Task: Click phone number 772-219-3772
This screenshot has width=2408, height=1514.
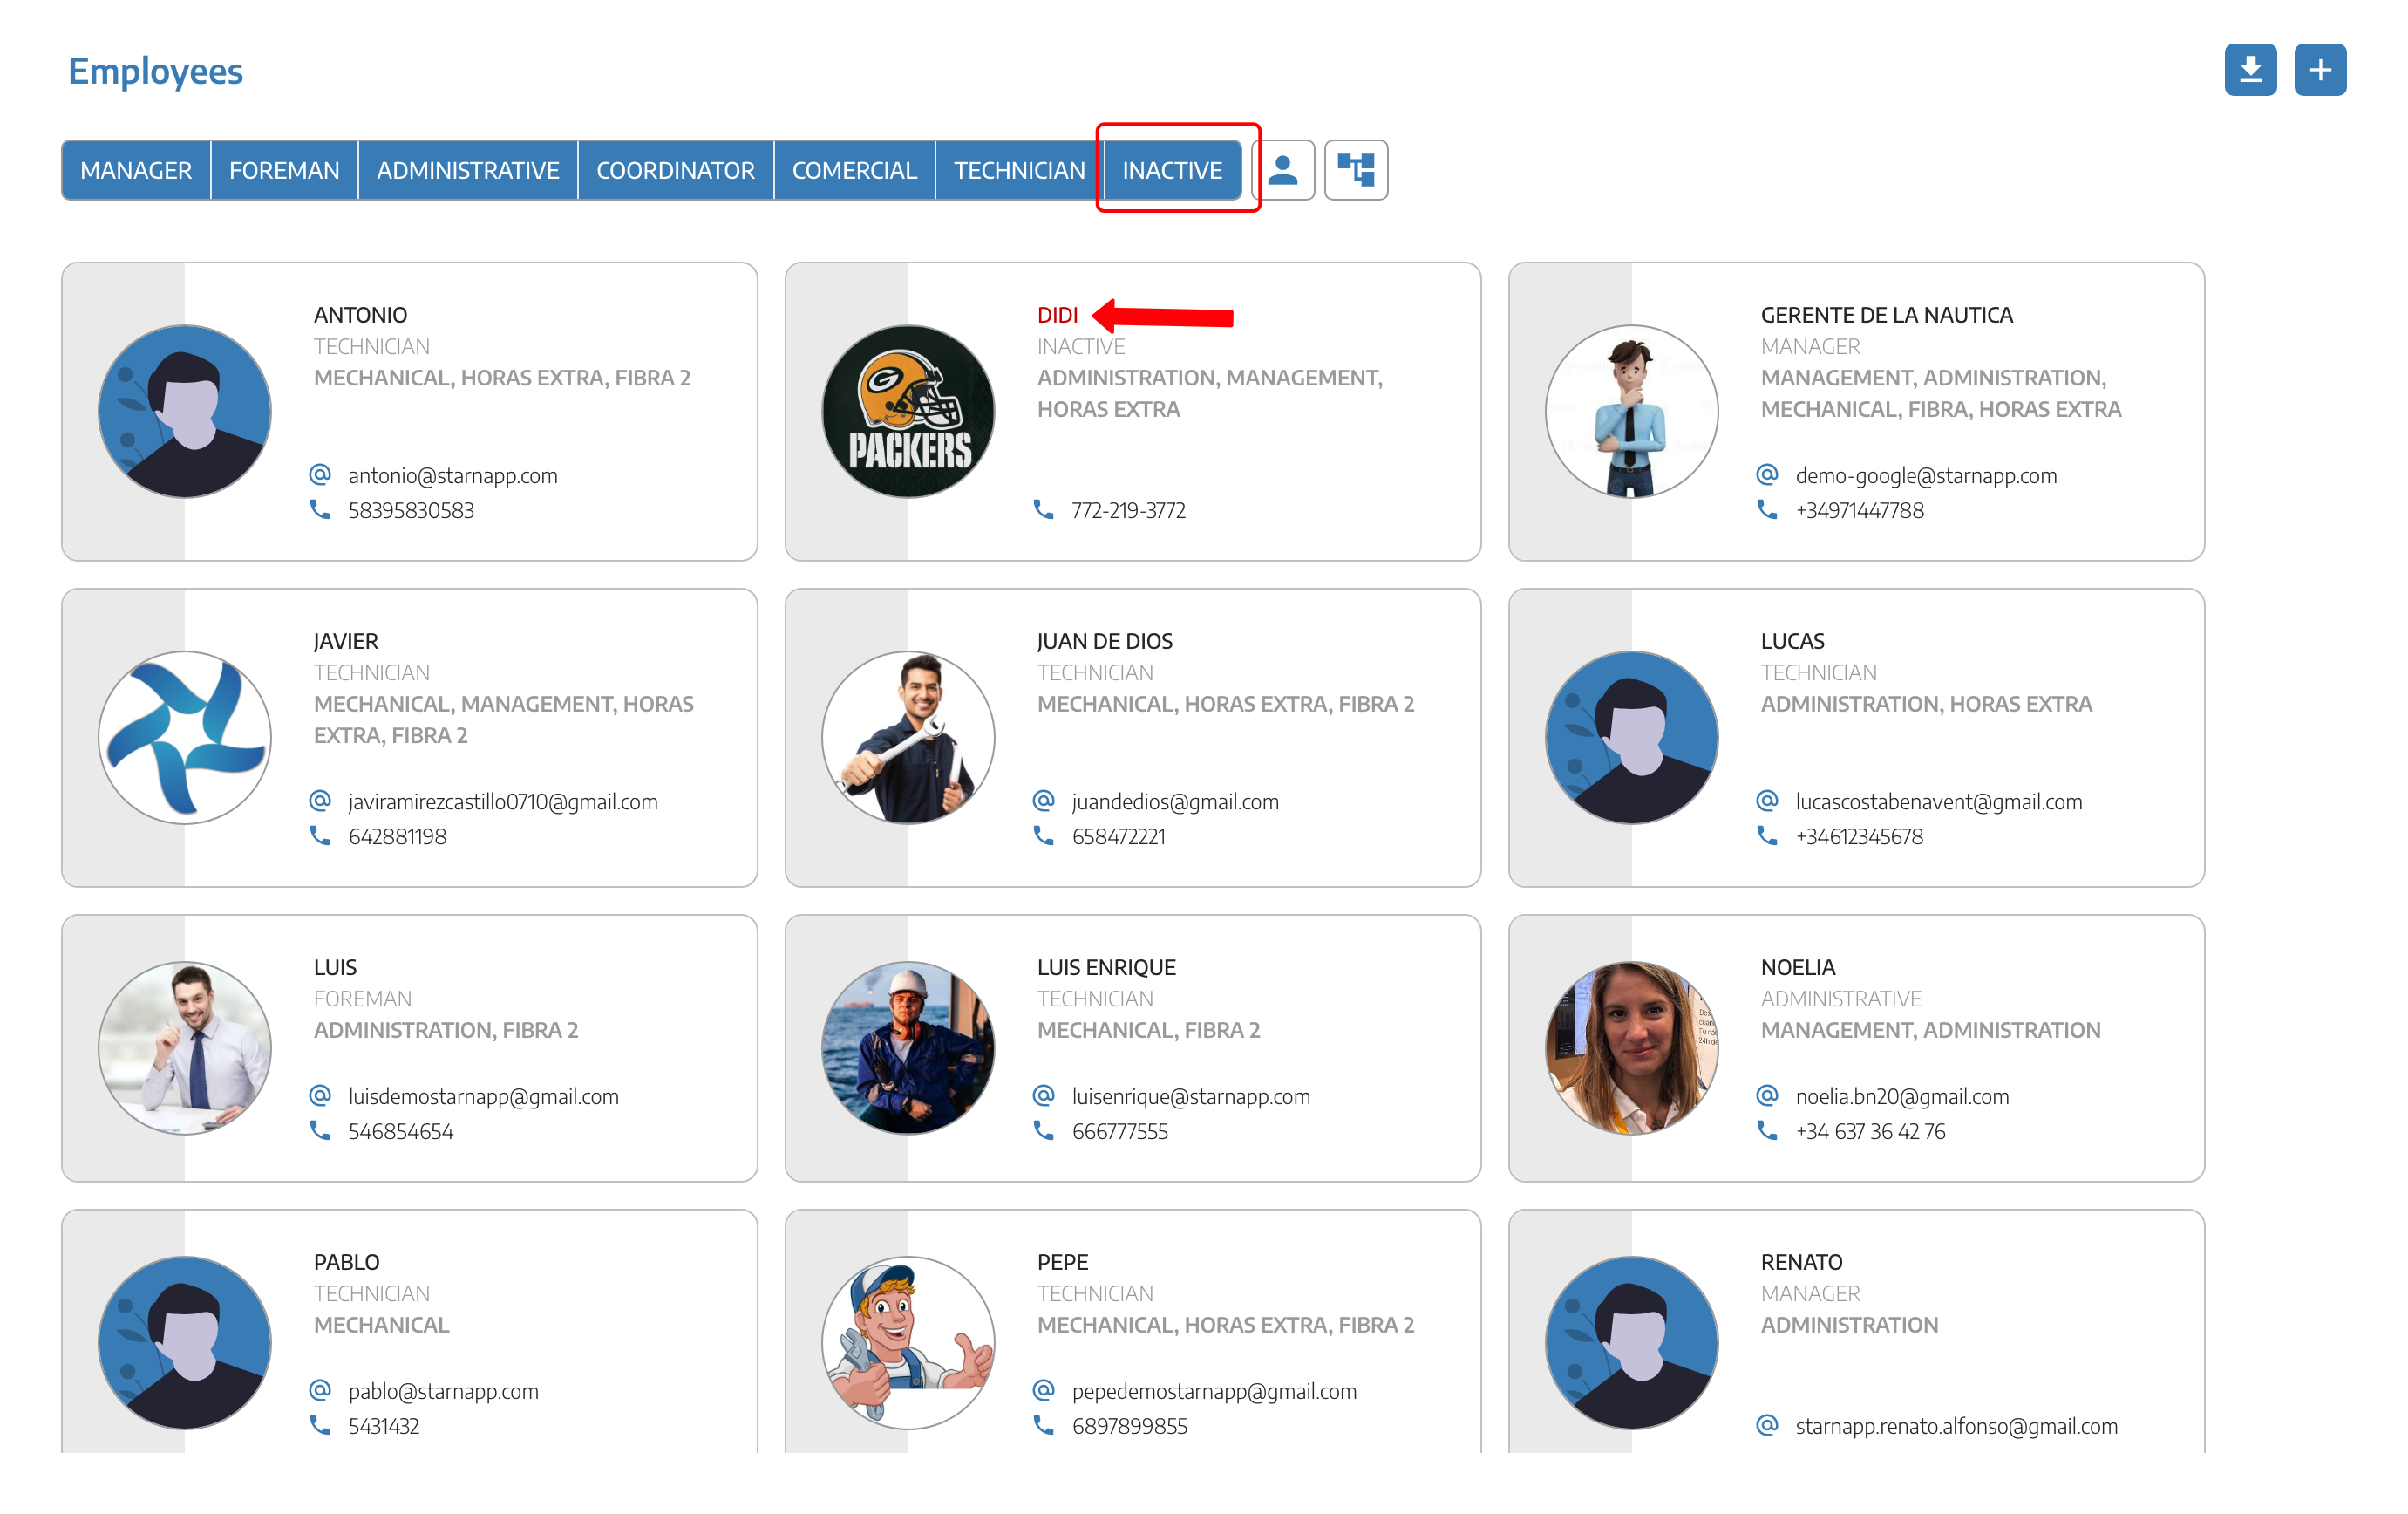Action: tap(1128, 510)
